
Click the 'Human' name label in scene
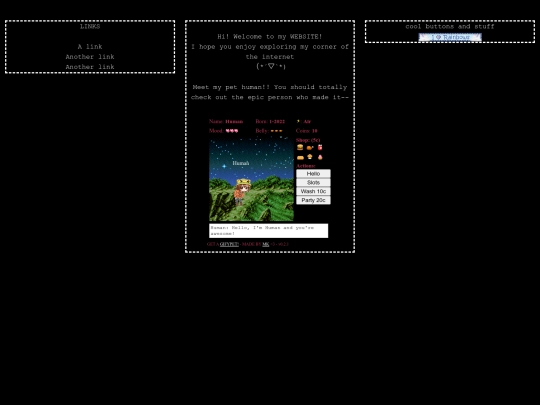(x=241, y=163)
